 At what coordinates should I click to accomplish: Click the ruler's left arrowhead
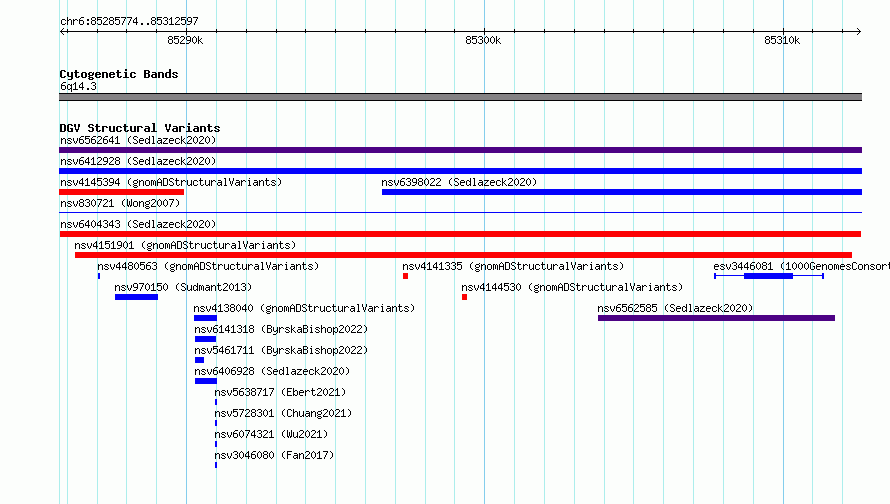(63, 31)
